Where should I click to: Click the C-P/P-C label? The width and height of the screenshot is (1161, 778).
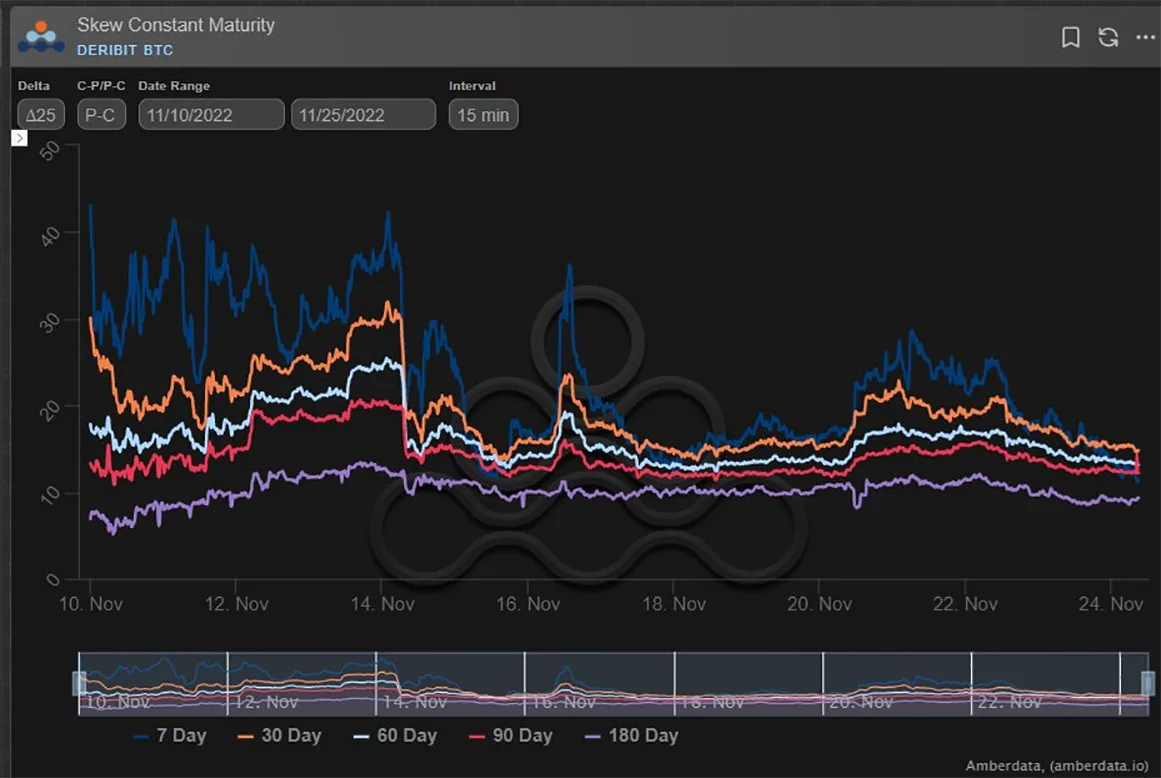101,86
